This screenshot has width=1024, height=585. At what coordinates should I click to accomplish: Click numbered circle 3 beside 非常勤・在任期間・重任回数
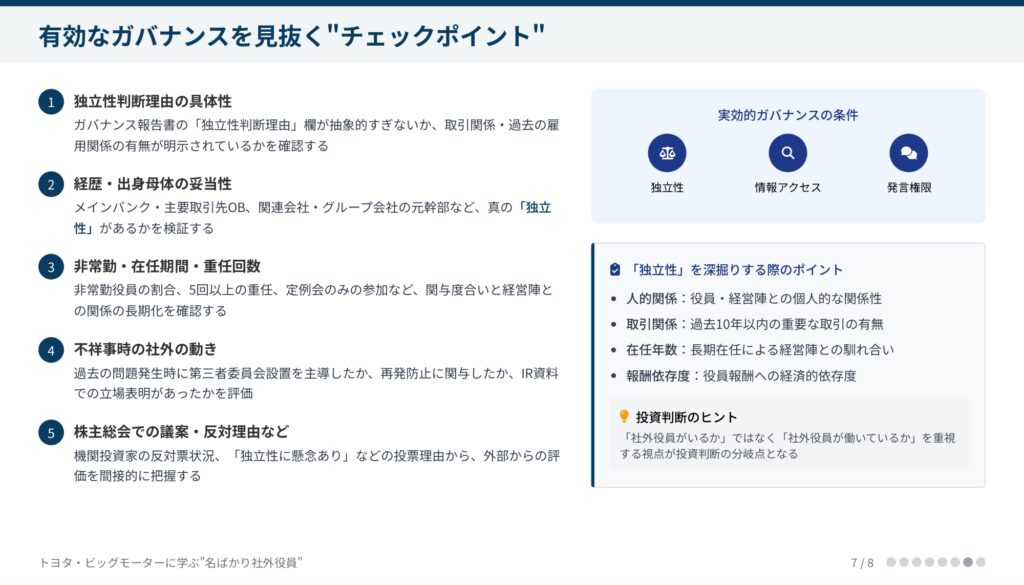coord(51,267)
